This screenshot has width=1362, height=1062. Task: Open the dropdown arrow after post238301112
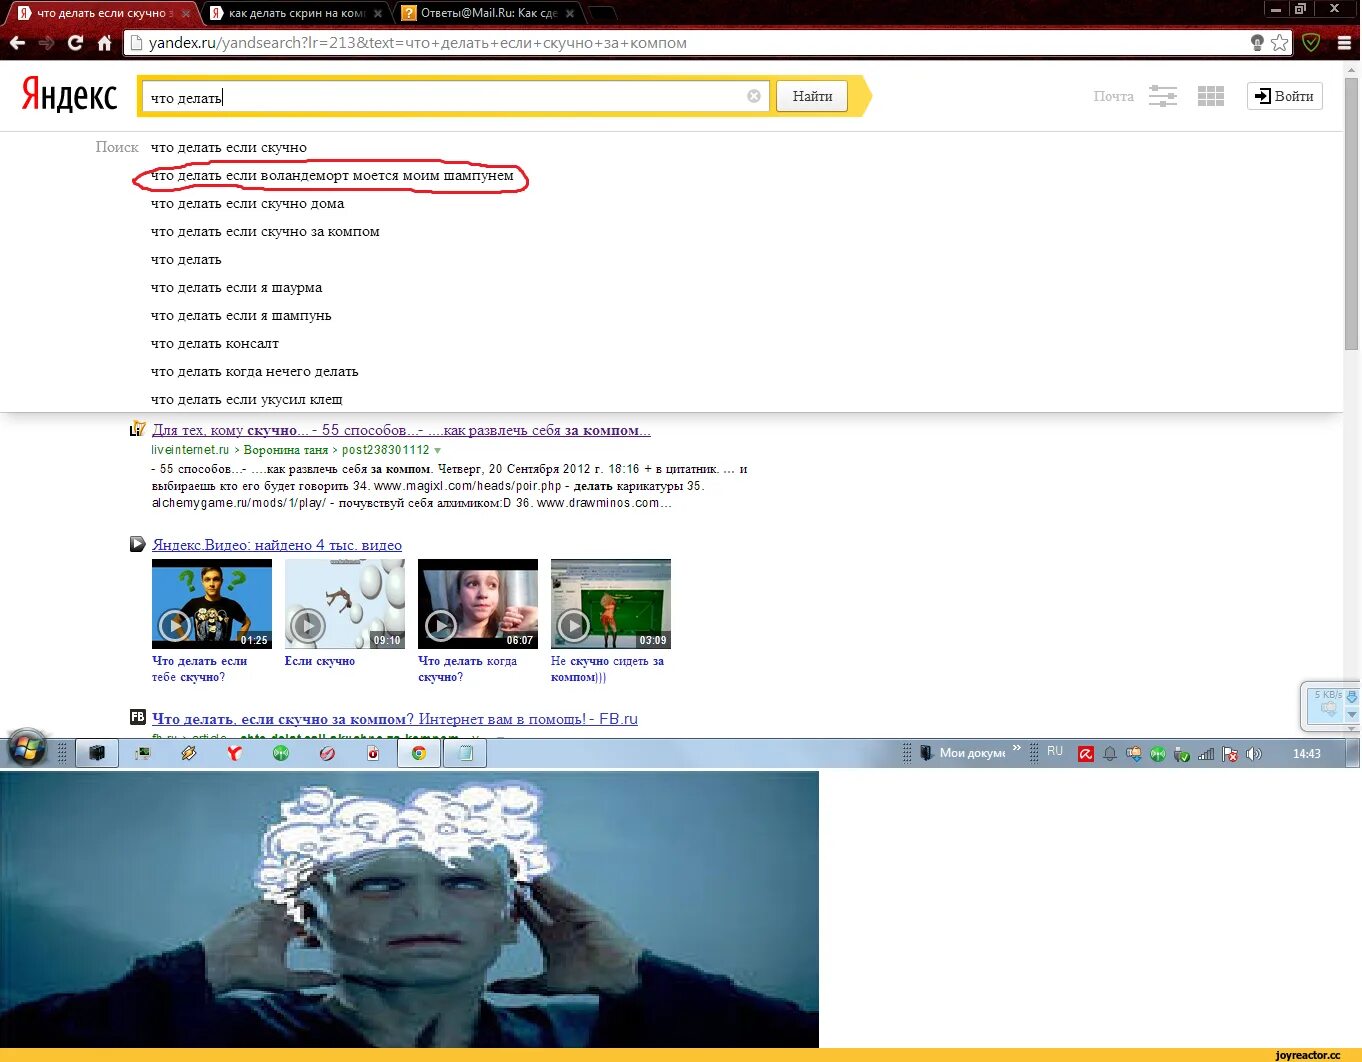[438, 451]
